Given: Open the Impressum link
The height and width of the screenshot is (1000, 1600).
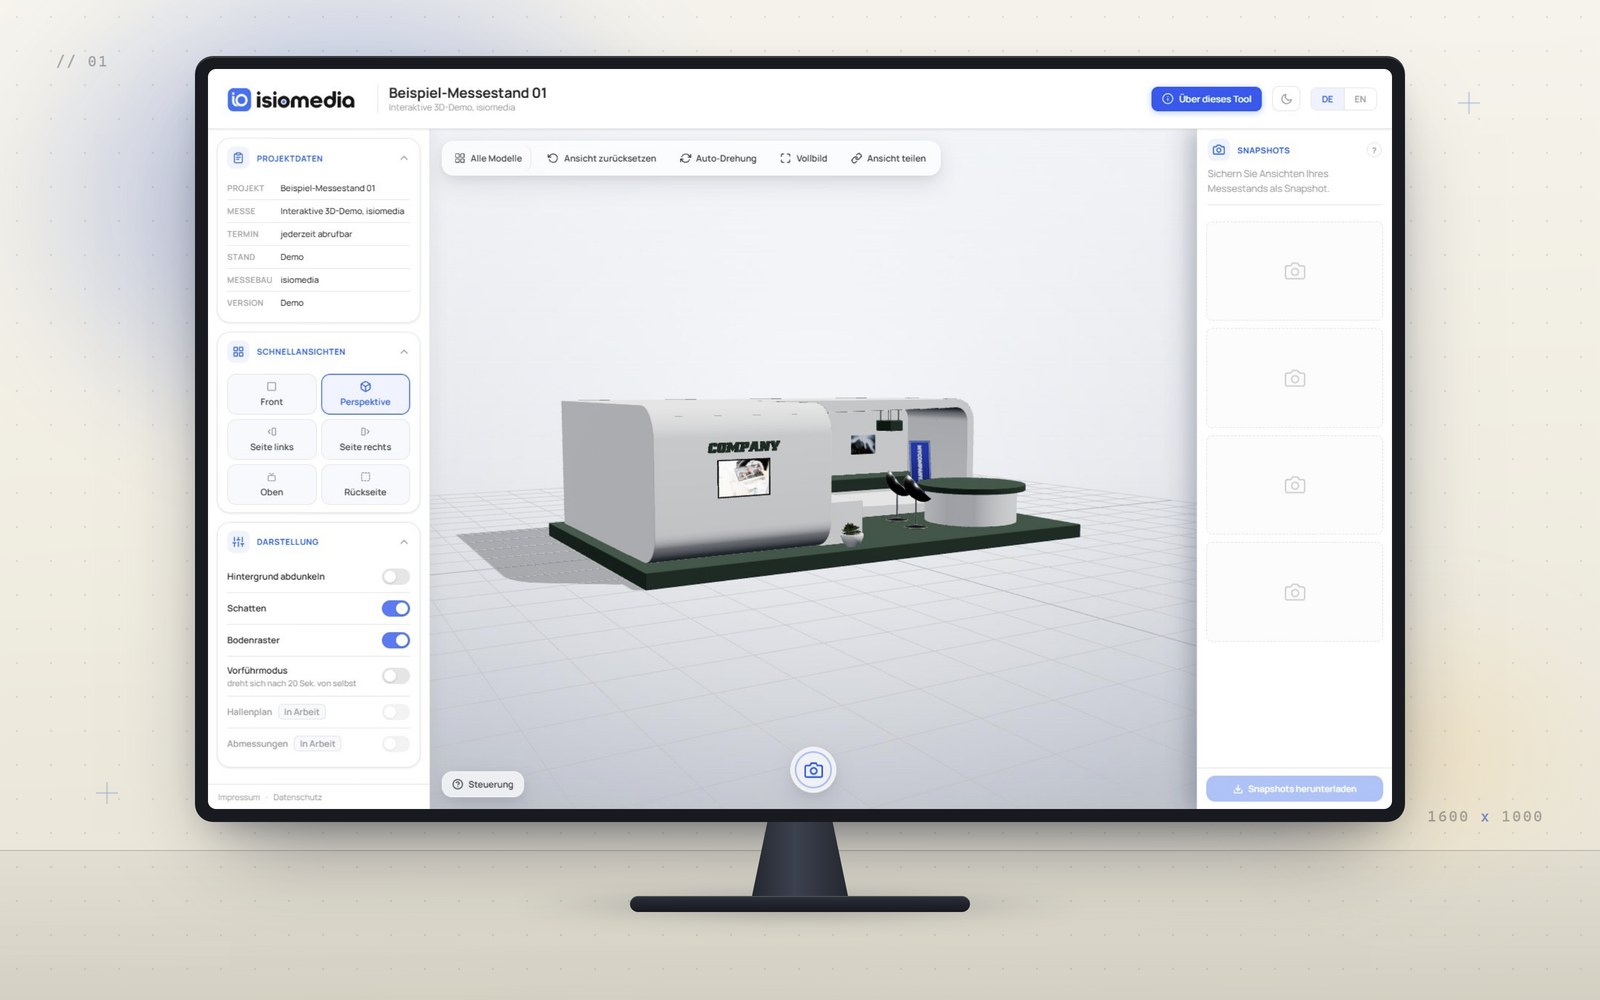Looking at the screenshot, I should 239,797.
